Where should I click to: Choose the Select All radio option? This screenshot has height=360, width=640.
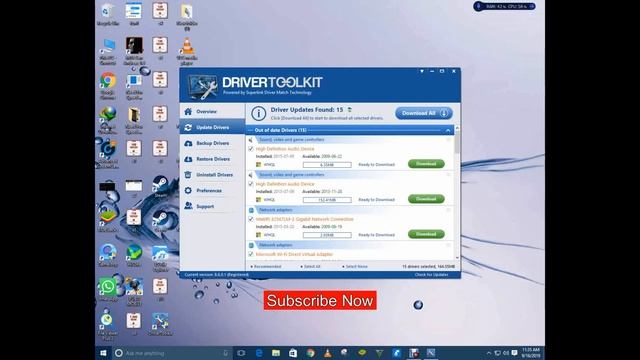click(x=310, y=267)
